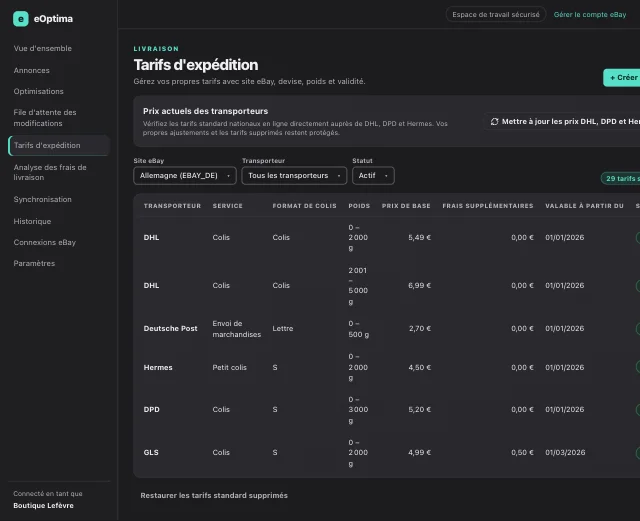Open the Historique sidebar item
Screen dimensions: 640x521
32,221
